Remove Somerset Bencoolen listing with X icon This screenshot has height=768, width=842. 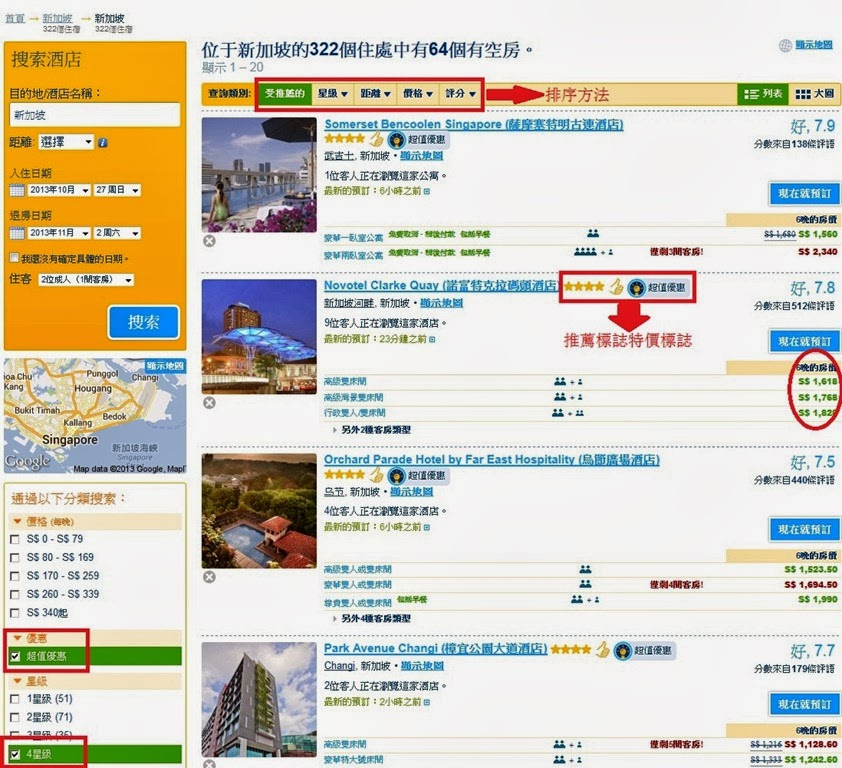[x=209, y=241]
